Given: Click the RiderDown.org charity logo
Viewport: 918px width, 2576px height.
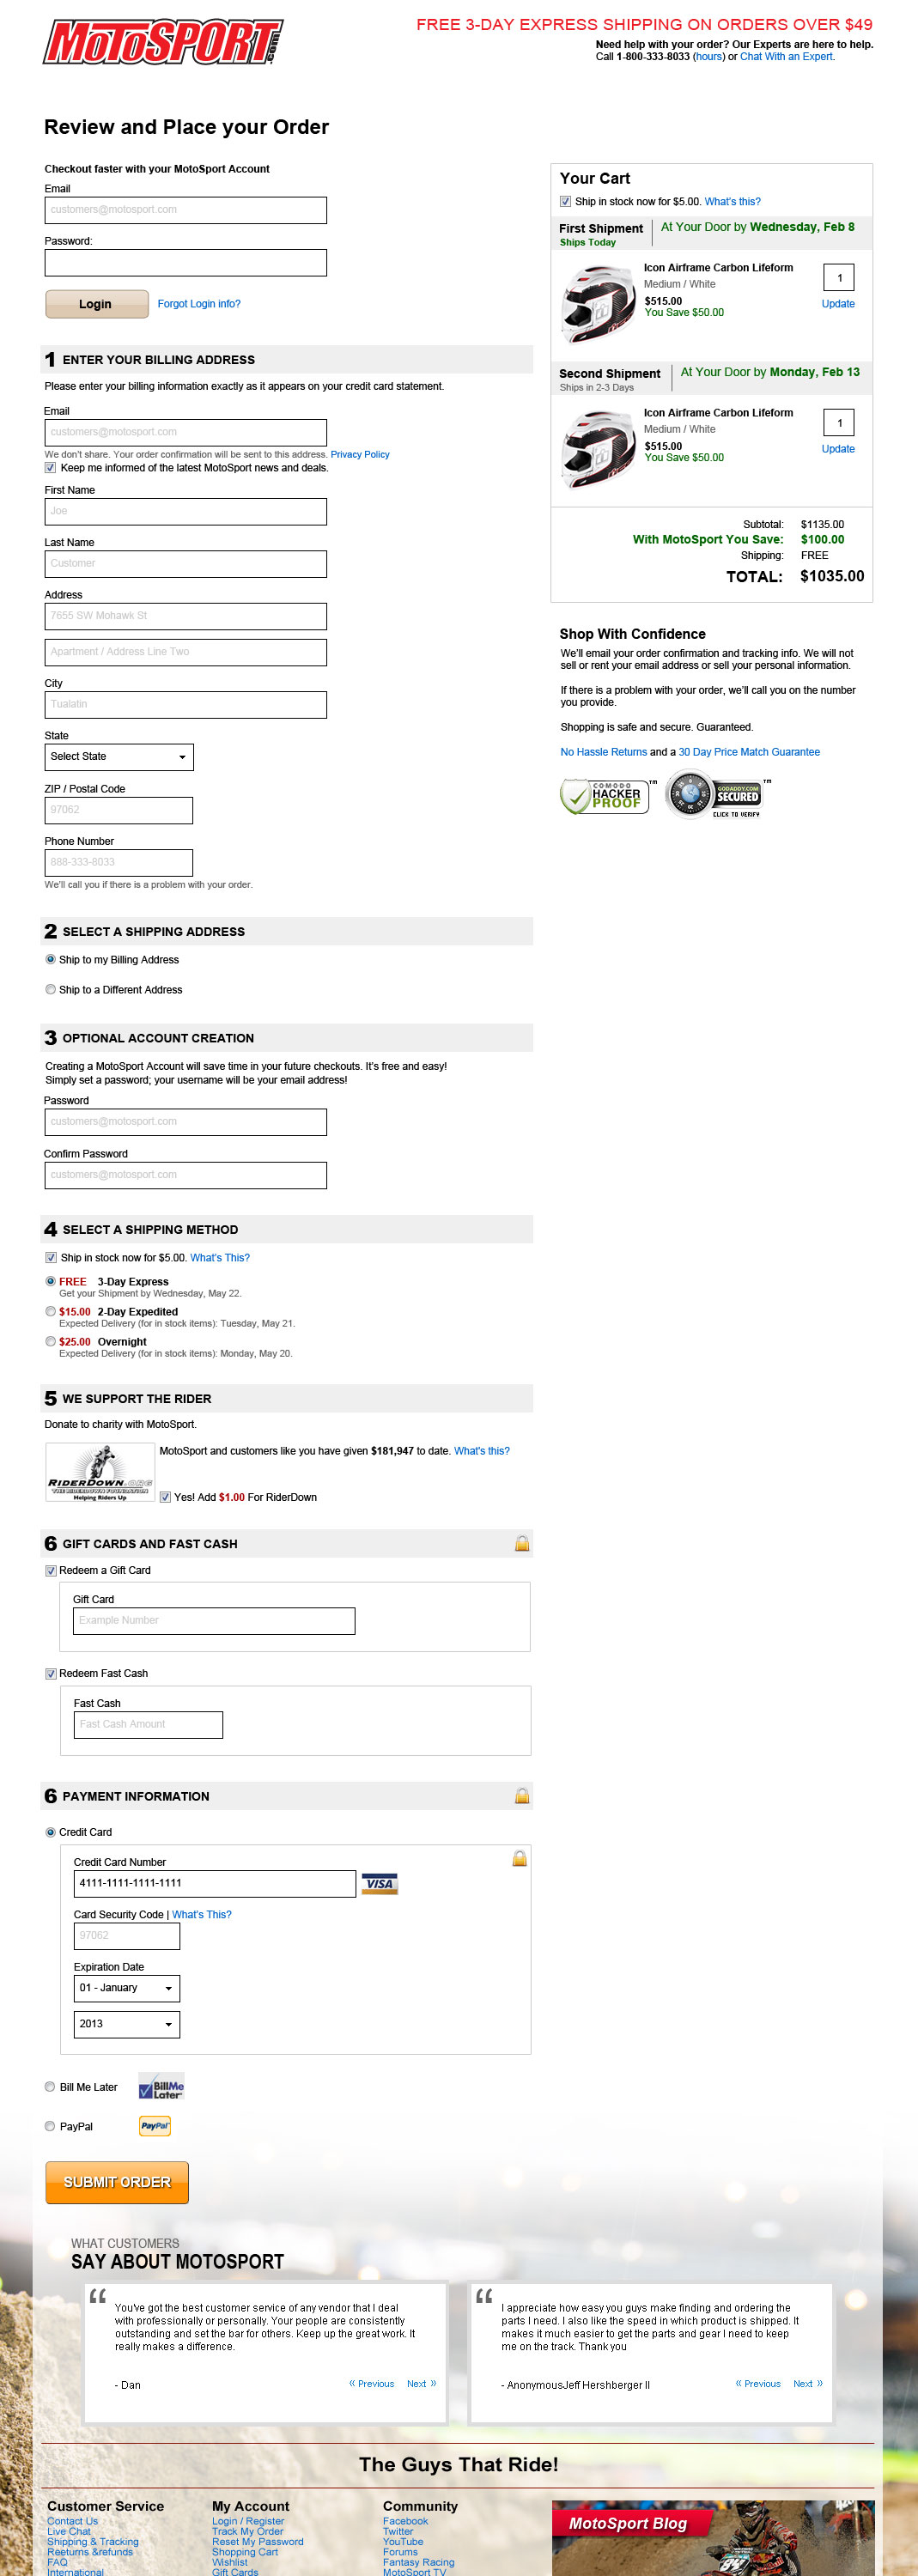Looking at the screenshot, I should (x=100, y=1472).
